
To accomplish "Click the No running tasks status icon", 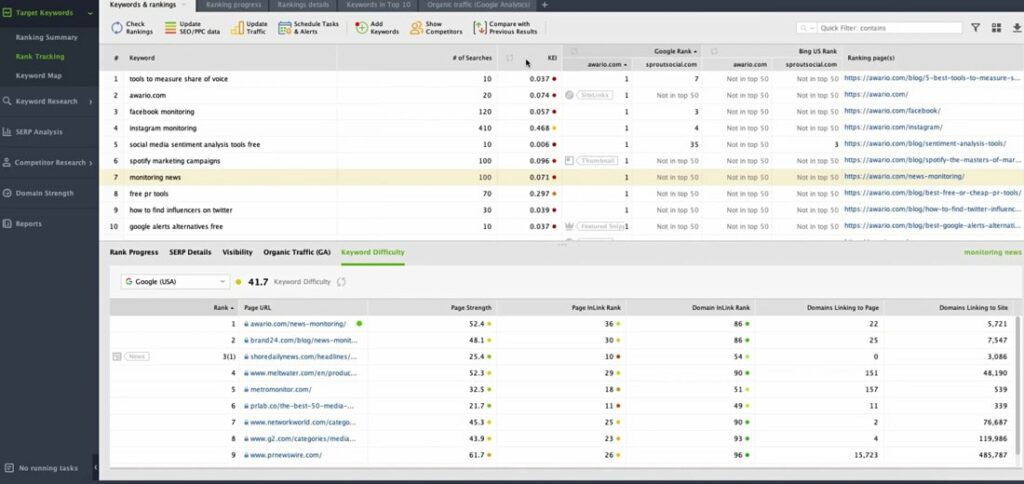I will point(9,468).
